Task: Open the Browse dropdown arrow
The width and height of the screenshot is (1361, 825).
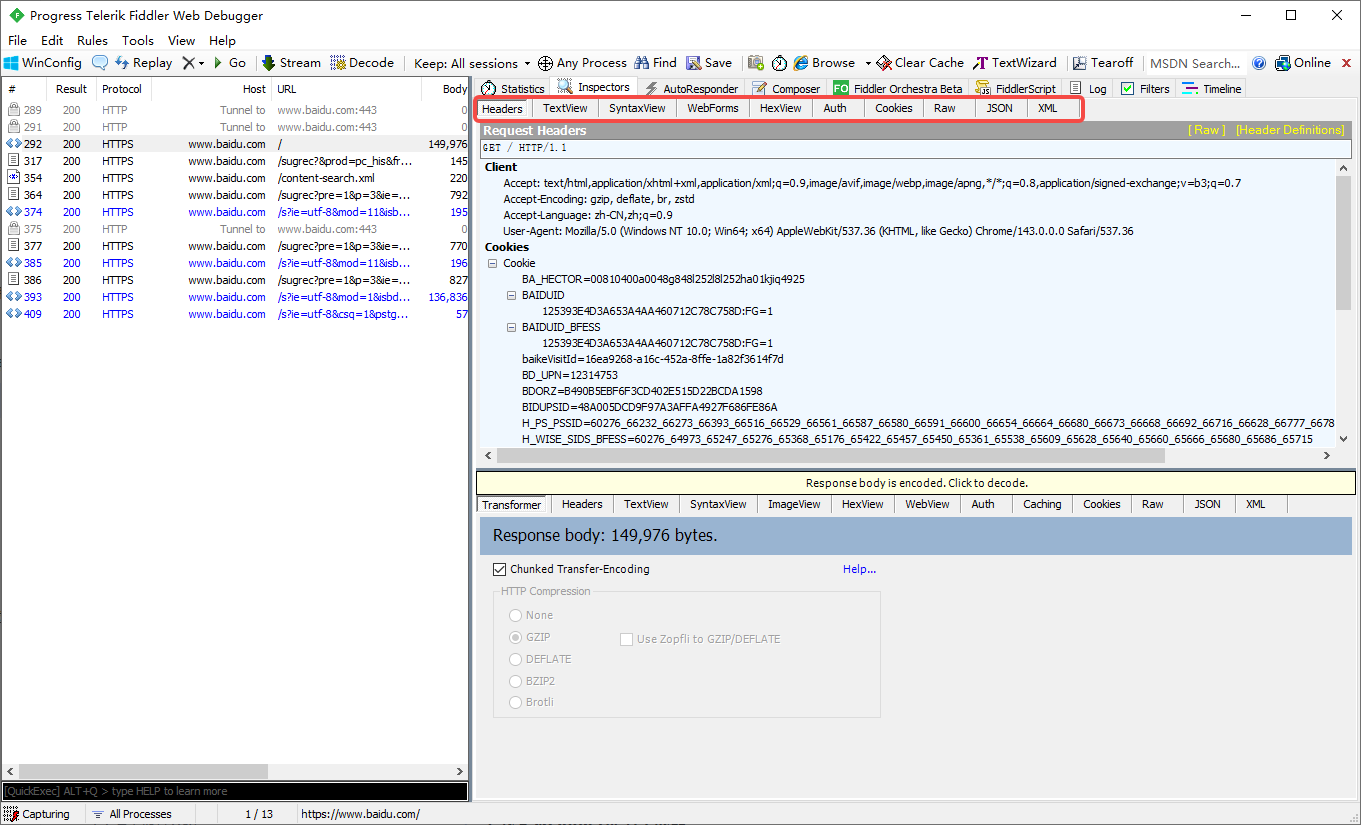Action: coord(867,63)
